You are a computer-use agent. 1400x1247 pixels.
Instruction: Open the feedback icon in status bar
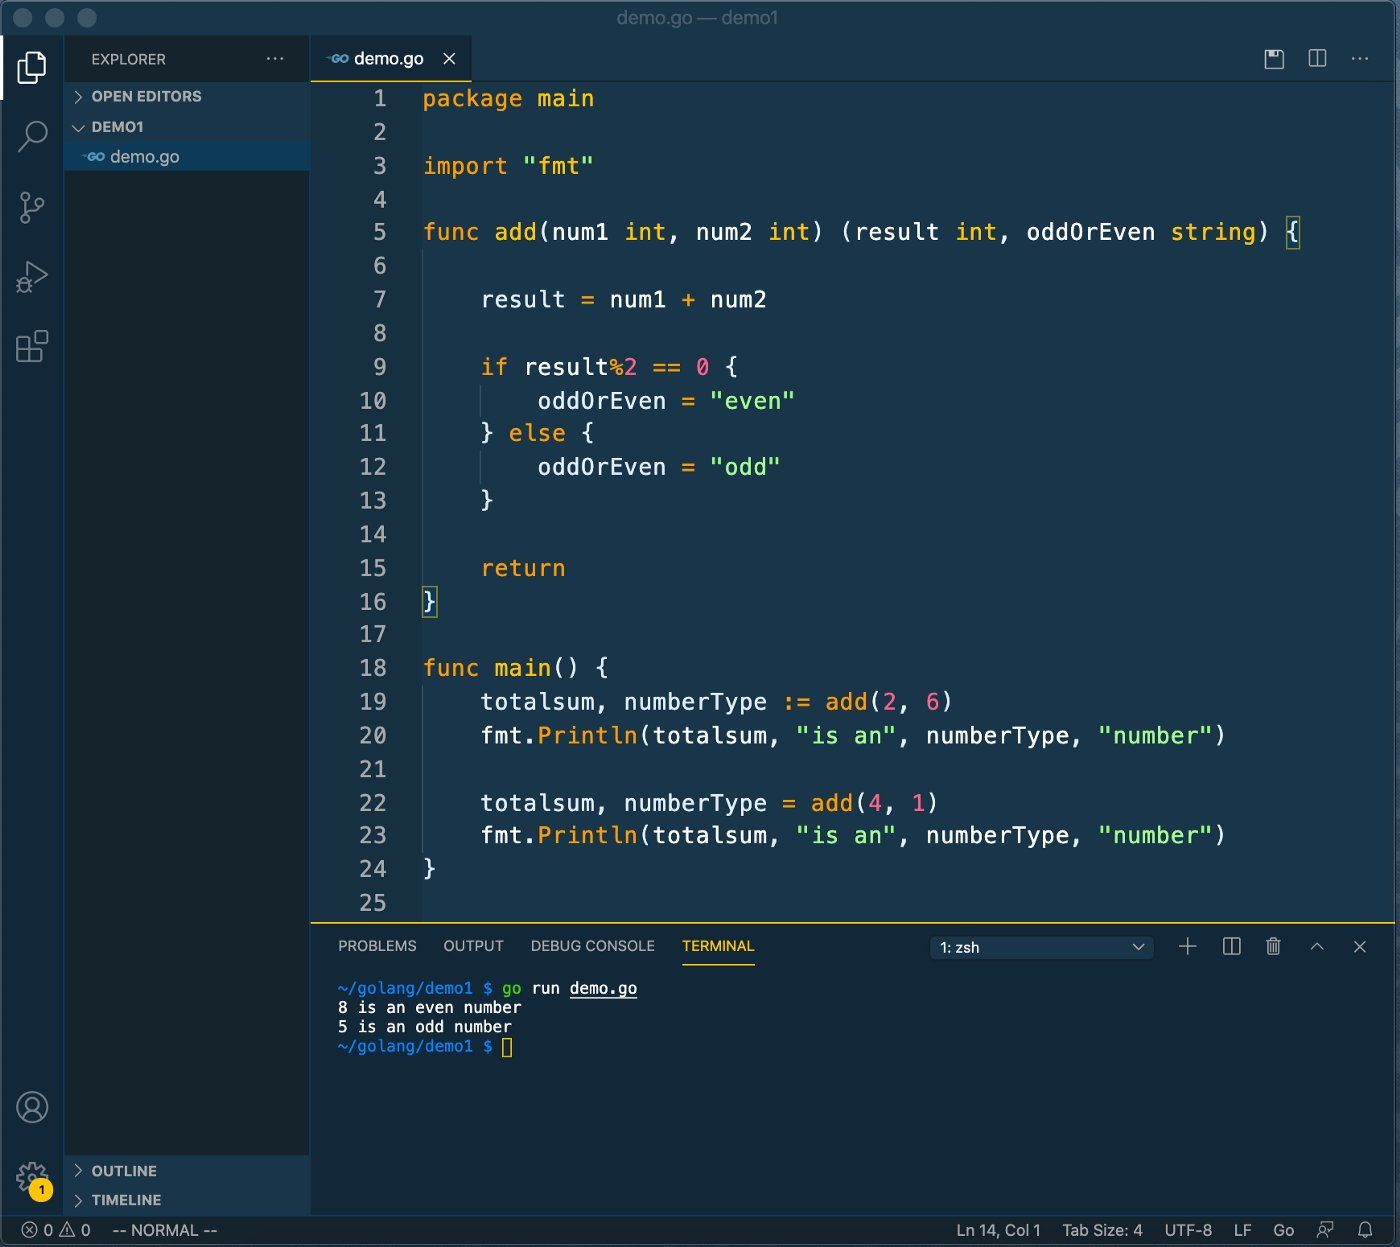coord(1325,1230)
